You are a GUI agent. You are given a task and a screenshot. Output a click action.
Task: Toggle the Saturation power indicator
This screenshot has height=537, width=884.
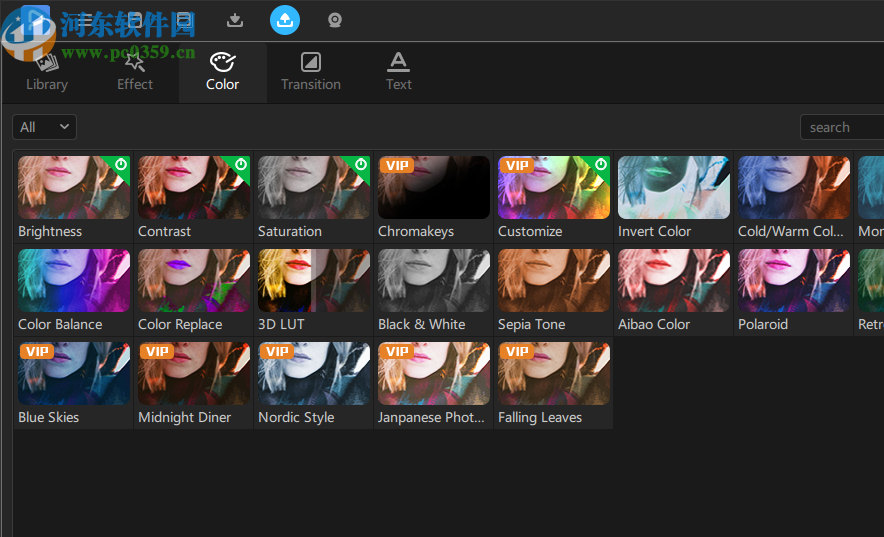pyautogui.click(x=361, y=164)
